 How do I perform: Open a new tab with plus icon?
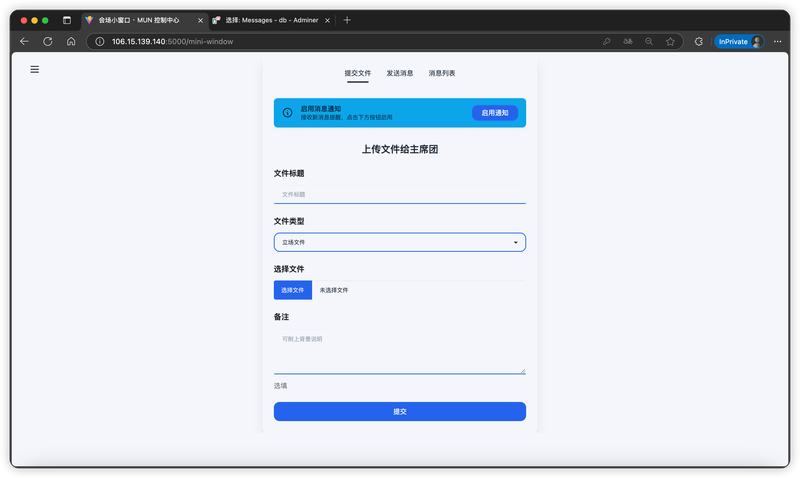pos(347,20)
